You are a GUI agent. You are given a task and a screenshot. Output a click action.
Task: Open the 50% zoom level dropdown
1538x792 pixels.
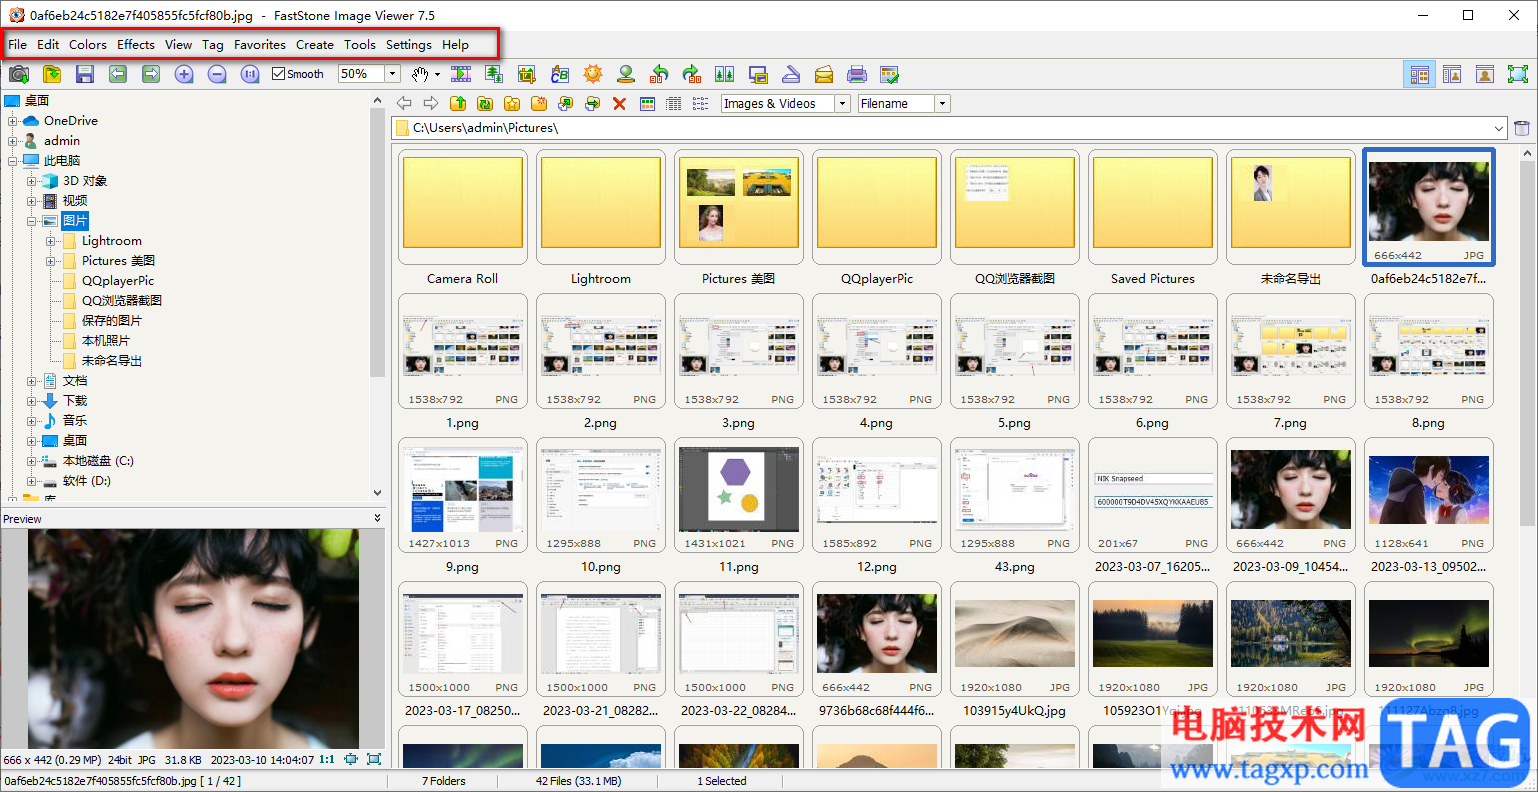tap(393, 74)
